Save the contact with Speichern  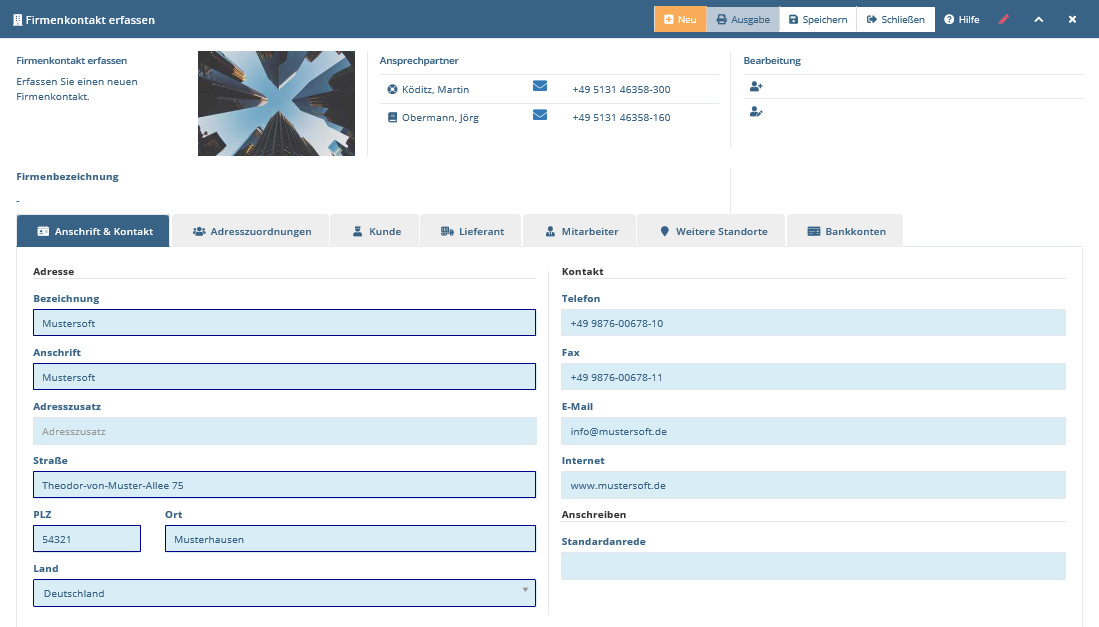tap(817, 19)
